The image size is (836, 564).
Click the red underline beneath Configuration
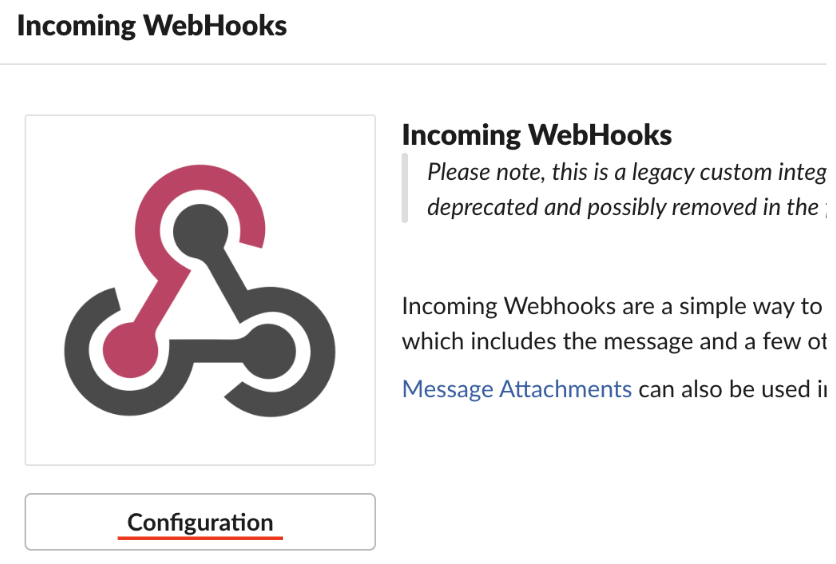pos(200,538)
